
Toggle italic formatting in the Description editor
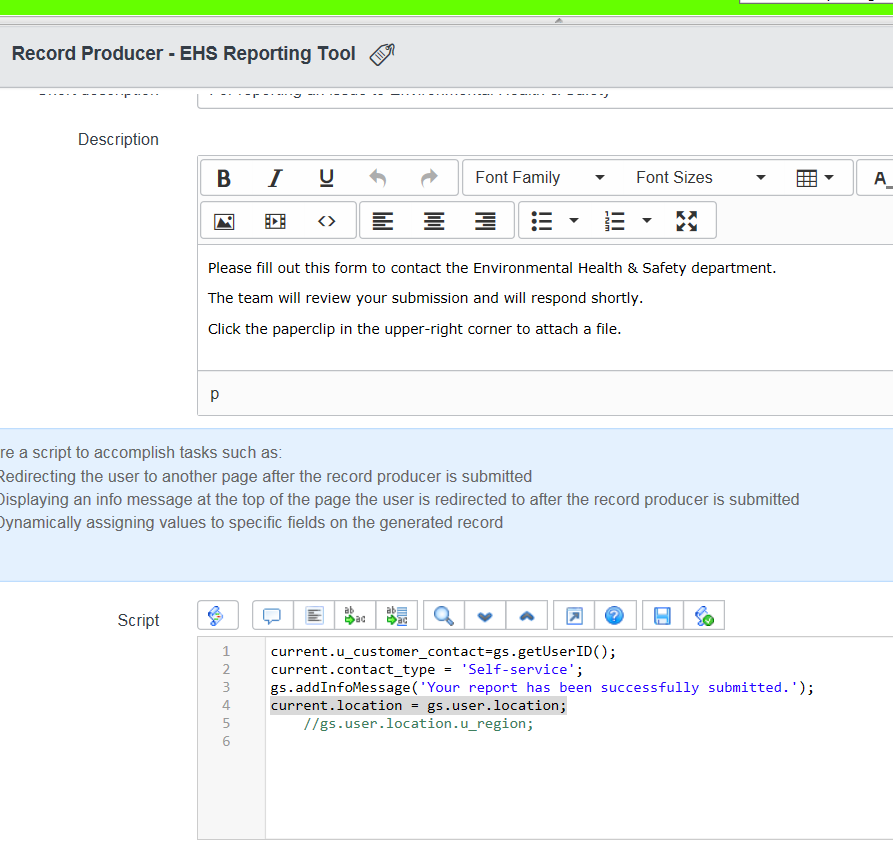275,177
